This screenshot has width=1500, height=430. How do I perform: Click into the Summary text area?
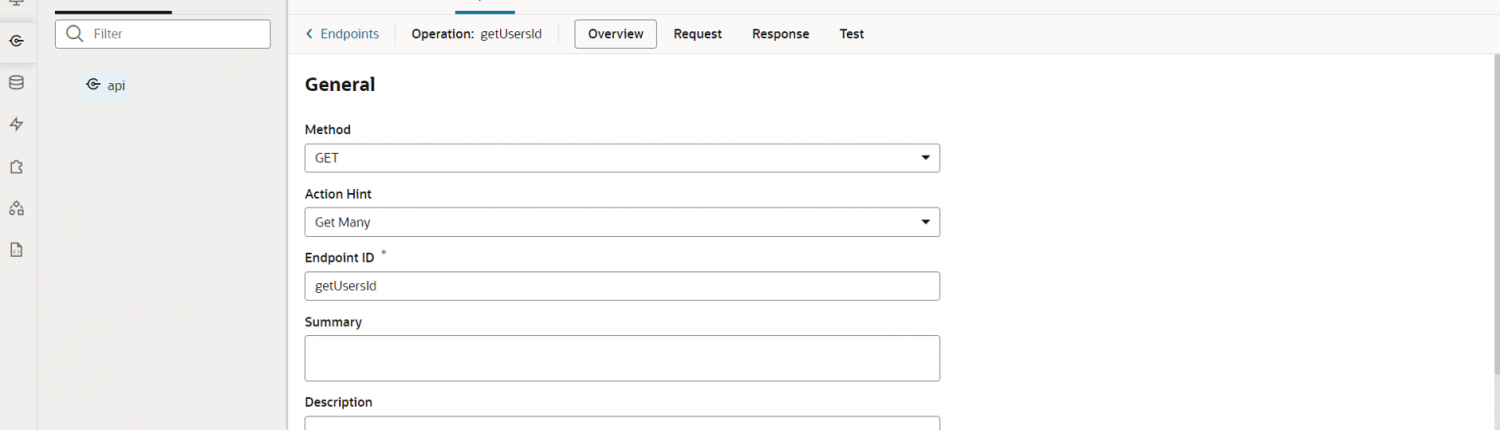(621, 358)
